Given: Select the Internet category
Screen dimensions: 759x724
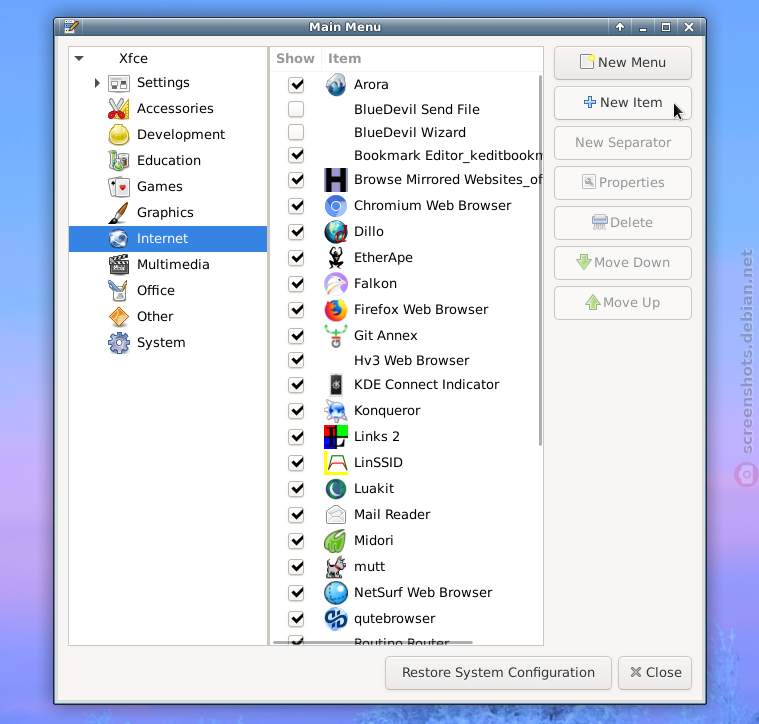Looking at the screenshot, I should tap(168, 239).
